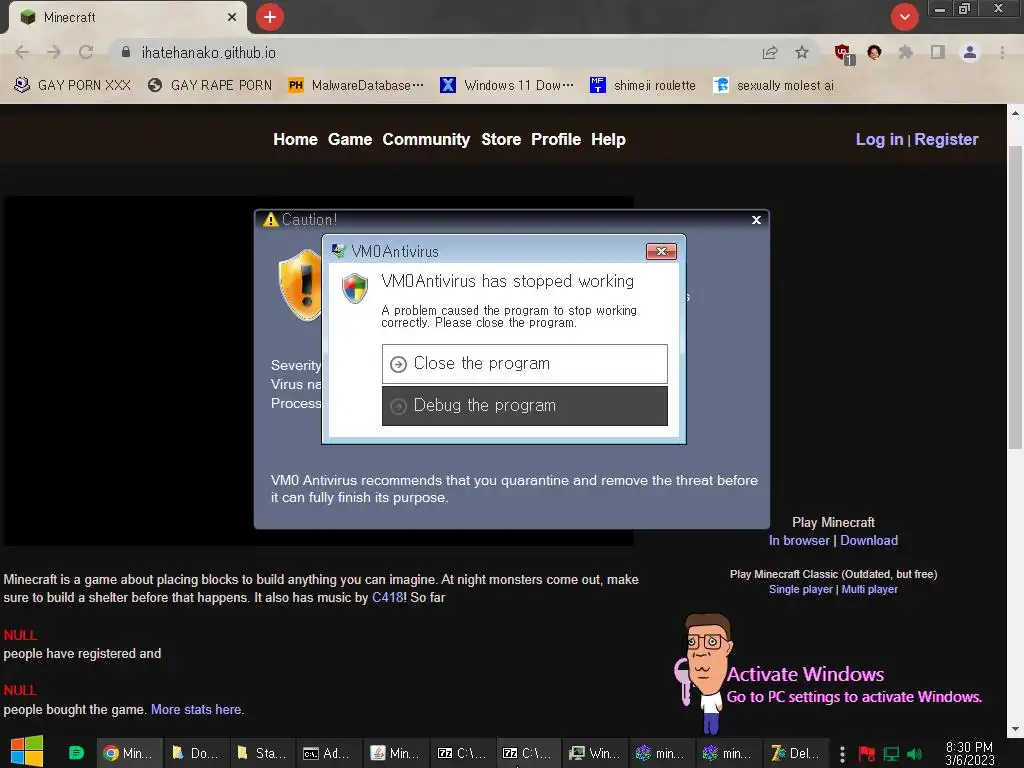Click the Log in link
This screenshot has width=1024, height=768.
(x=879, y=139)
